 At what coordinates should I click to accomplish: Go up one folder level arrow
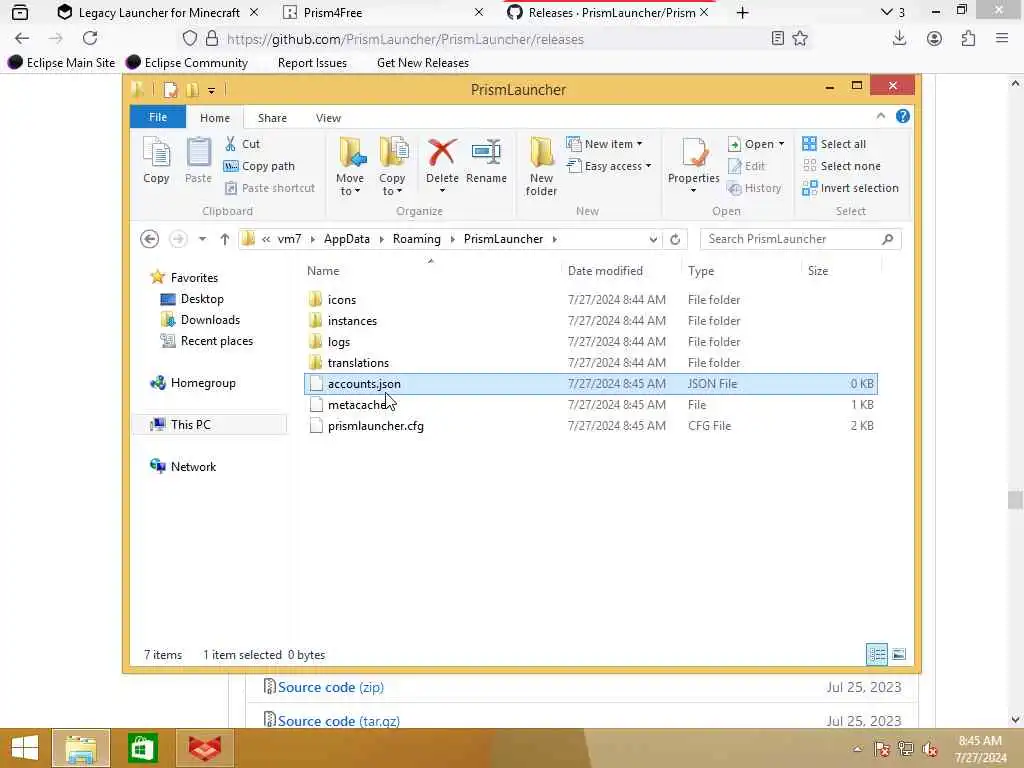pos(225,239)
